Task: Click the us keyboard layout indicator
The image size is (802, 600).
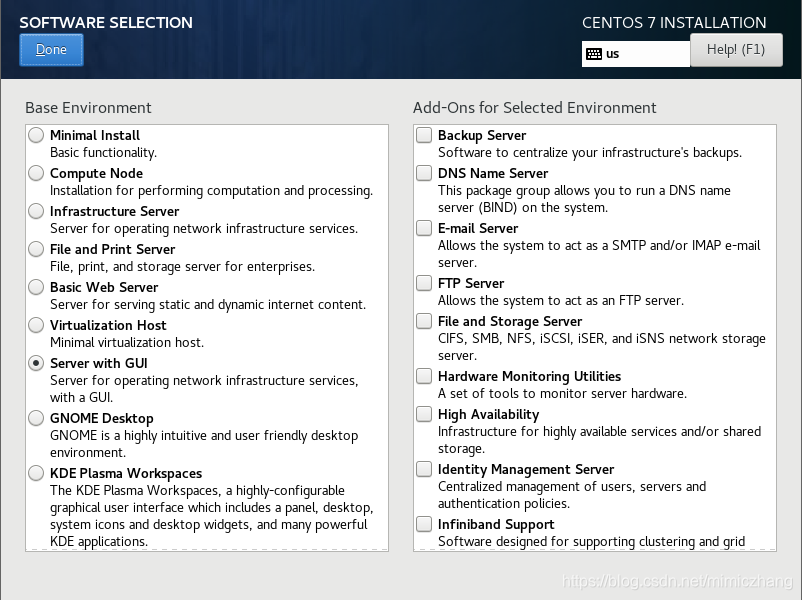Action: coord(636,54)
